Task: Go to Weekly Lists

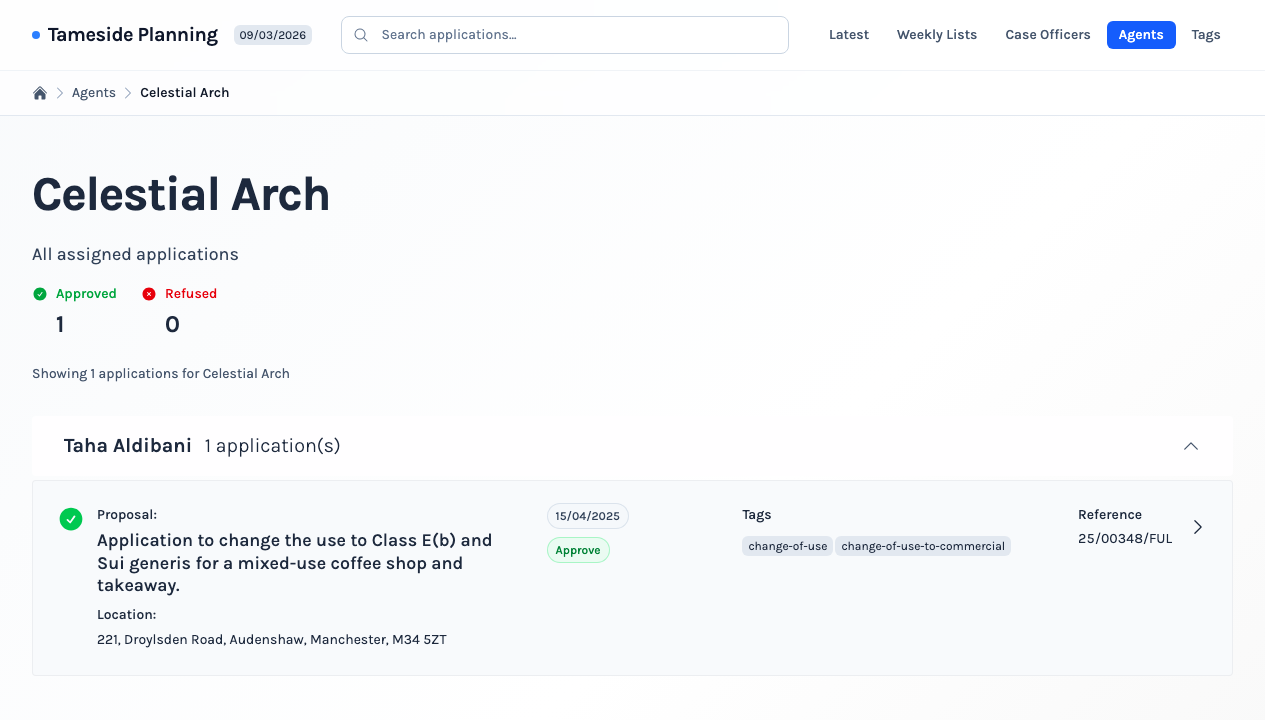Action: pyautogui.click(x=936, y=35)
